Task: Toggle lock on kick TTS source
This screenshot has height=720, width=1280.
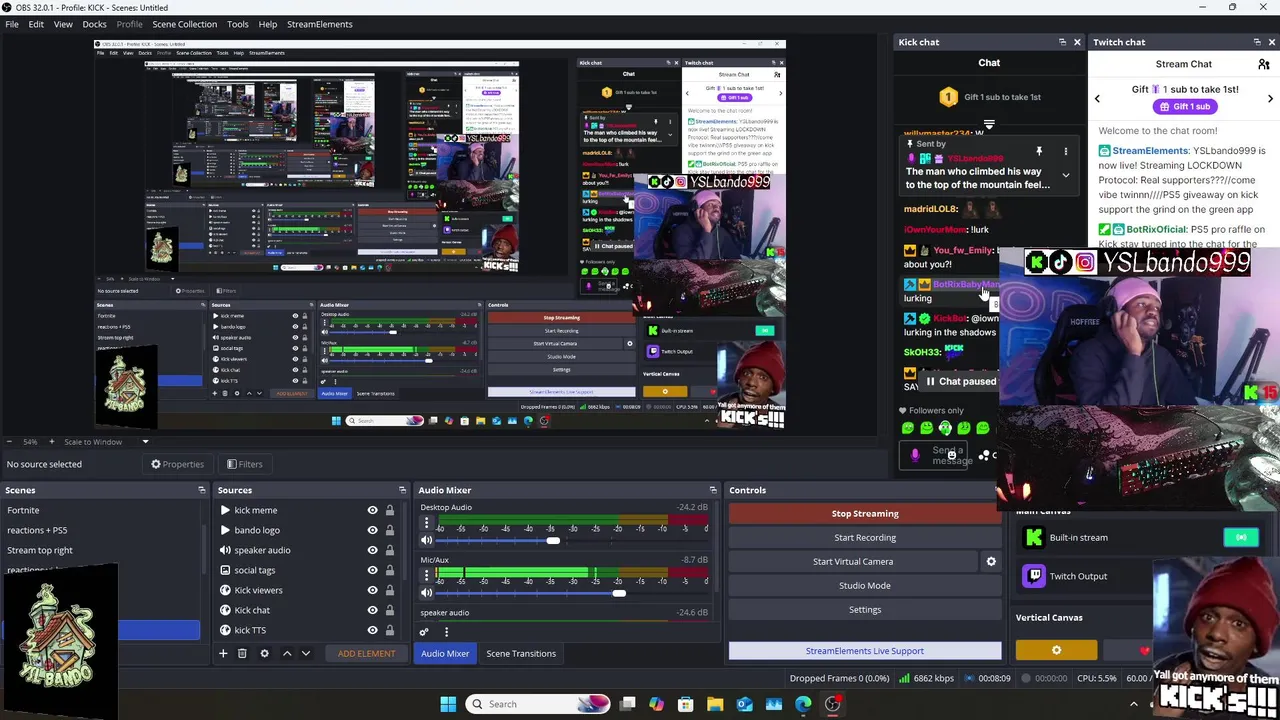Action: click(x=390, y=630)
